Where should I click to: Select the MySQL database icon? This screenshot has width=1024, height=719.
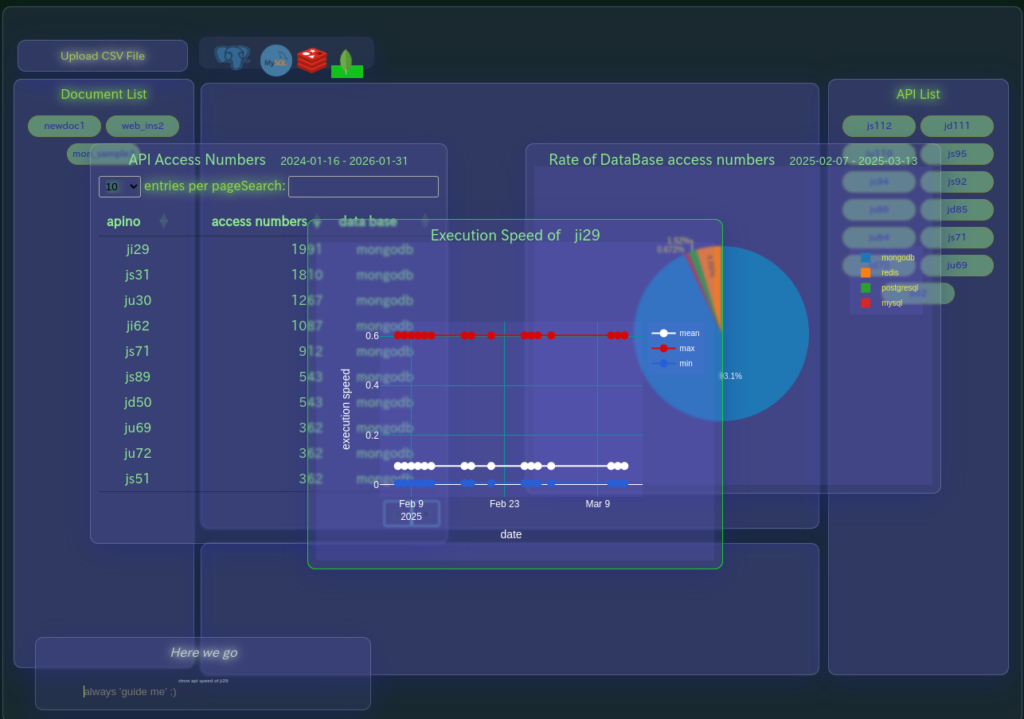[276, 60]
